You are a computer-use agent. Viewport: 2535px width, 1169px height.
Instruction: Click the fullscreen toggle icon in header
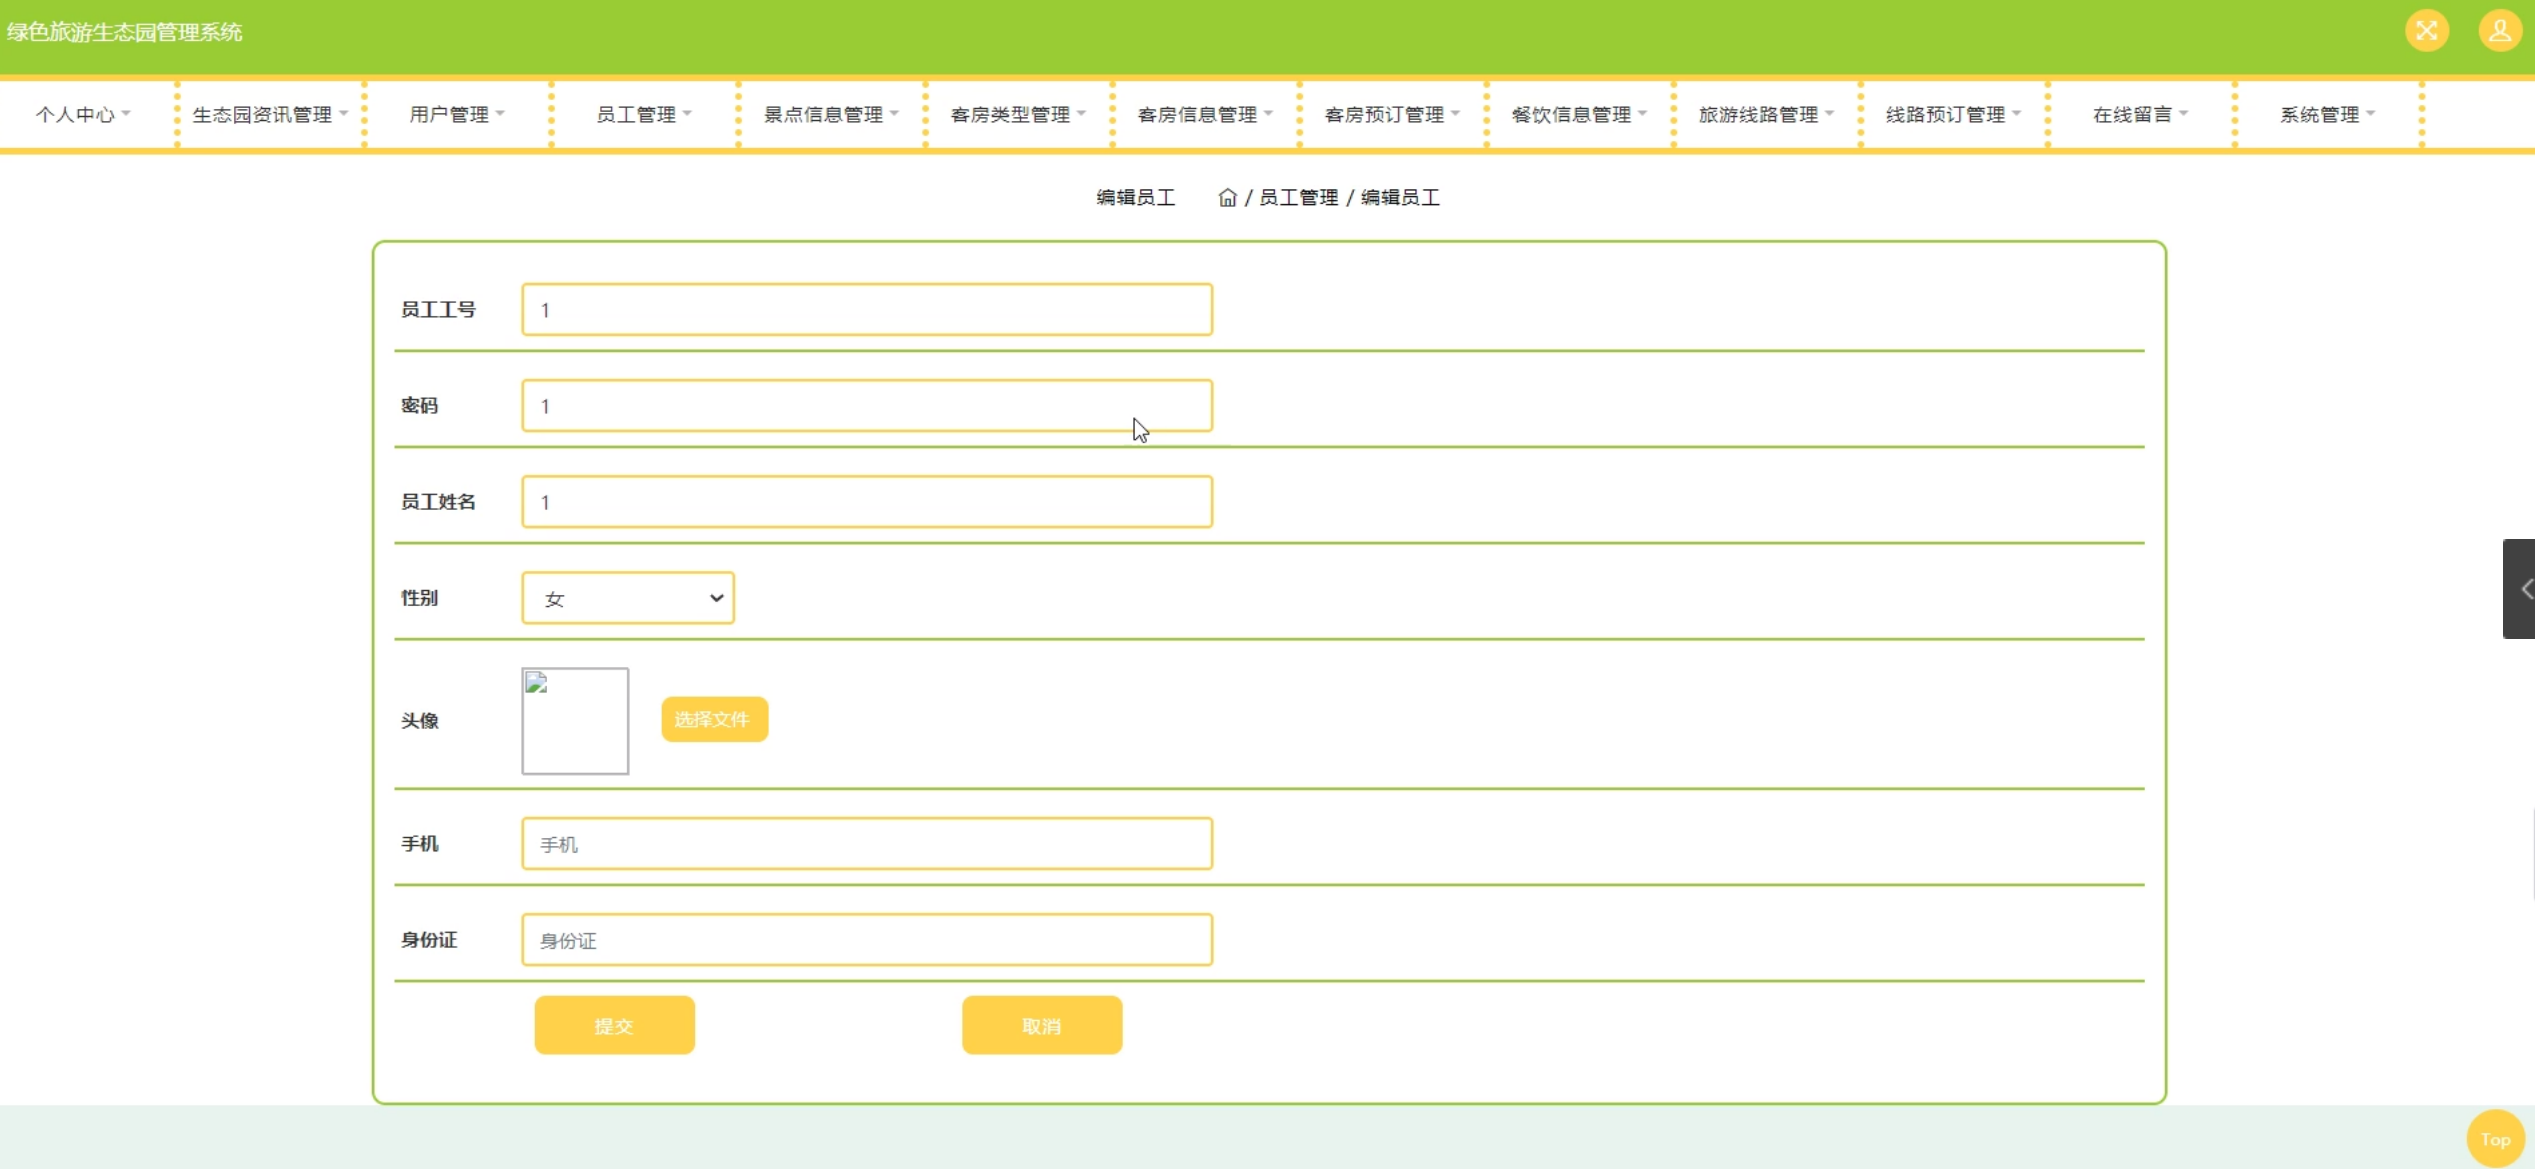pos(2426,31)
